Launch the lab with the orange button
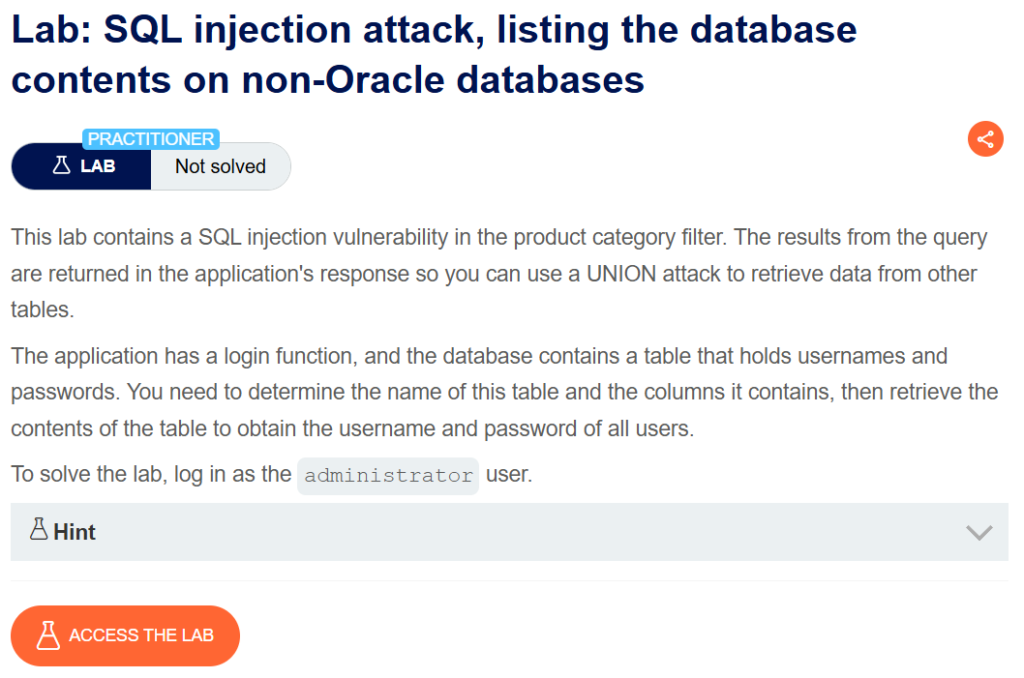Viewport: 1024px width, 678px height. click(125, 635)
